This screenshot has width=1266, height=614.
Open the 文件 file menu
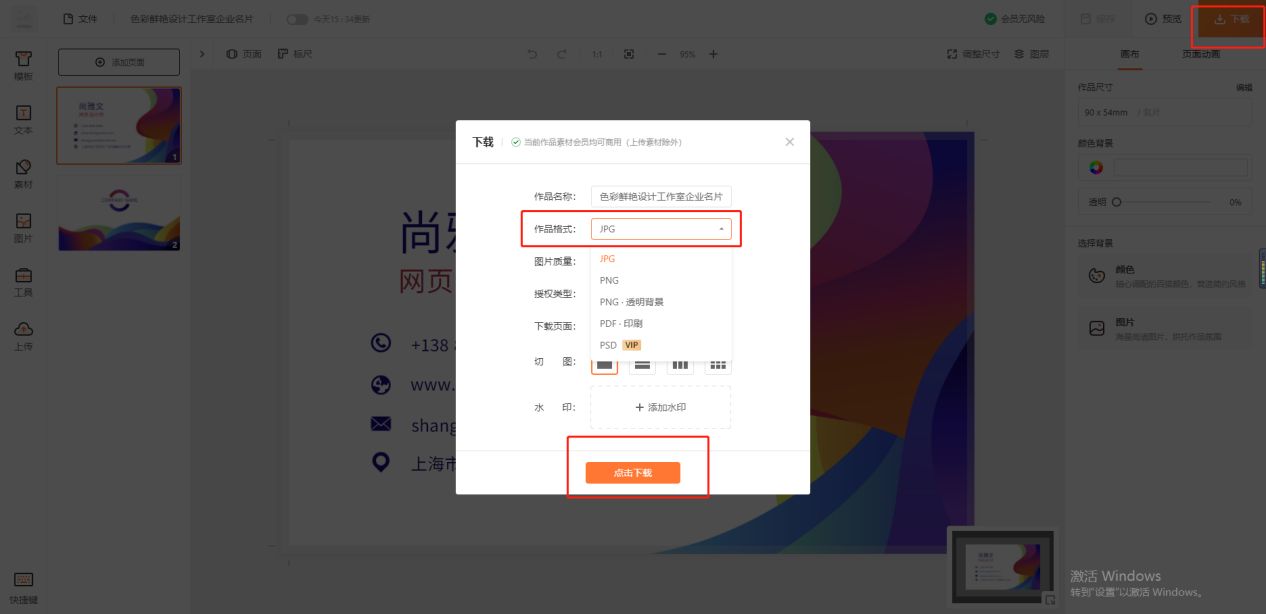click(82, 18)
